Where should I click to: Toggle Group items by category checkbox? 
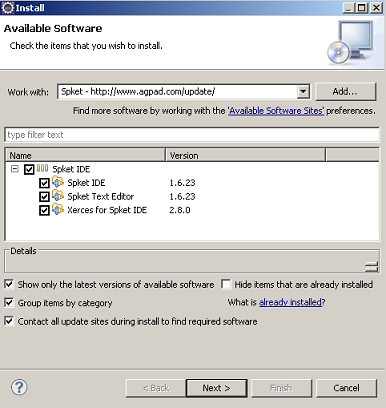[x=9, y=303]
